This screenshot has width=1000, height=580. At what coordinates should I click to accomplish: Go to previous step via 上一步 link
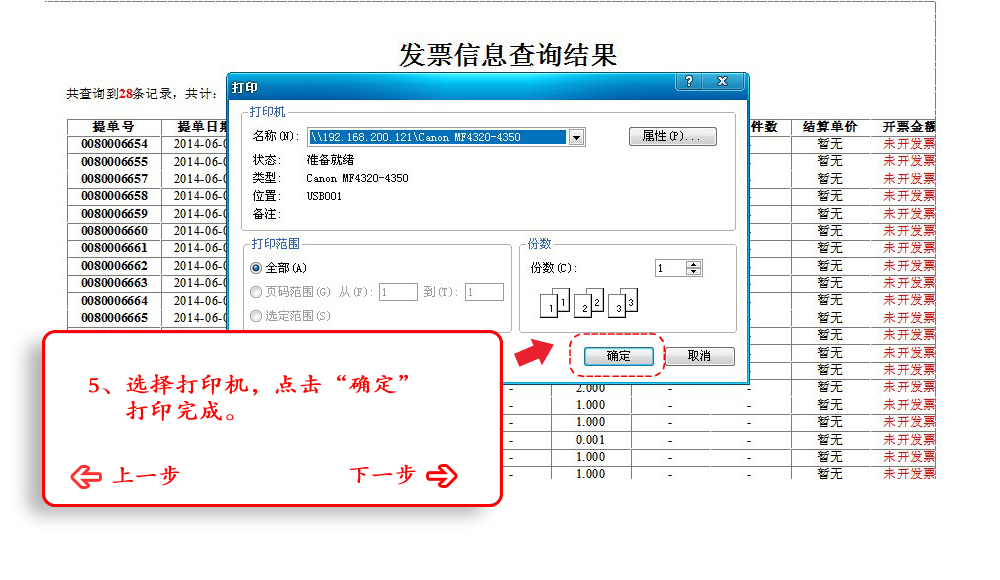tap(145, 476)
